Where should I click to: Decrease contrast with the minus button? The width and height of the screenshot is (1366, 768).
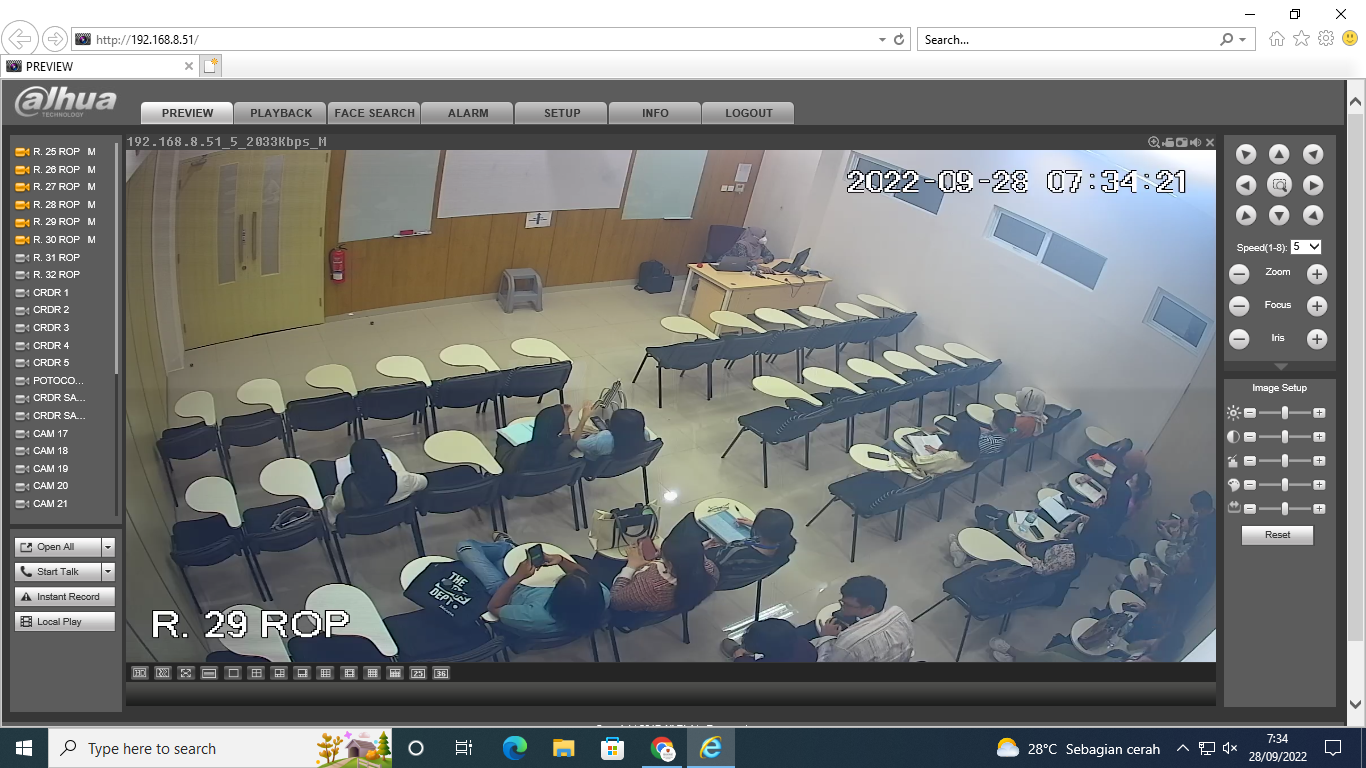click(x=1250, y=437)
